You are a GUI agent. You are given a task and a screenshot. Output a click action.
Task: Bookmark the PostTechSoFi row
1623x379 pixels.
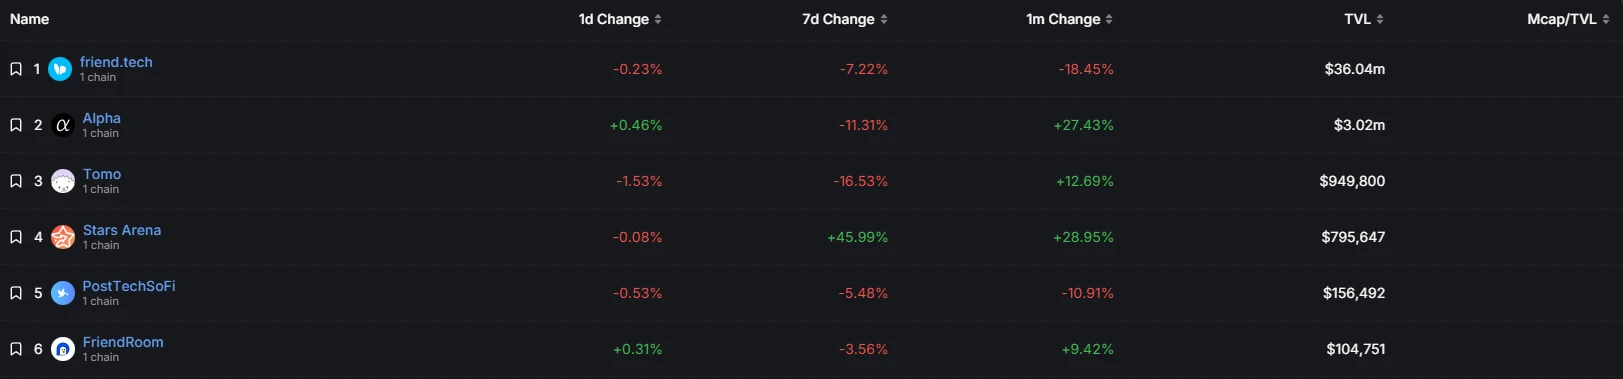(16, 293)
